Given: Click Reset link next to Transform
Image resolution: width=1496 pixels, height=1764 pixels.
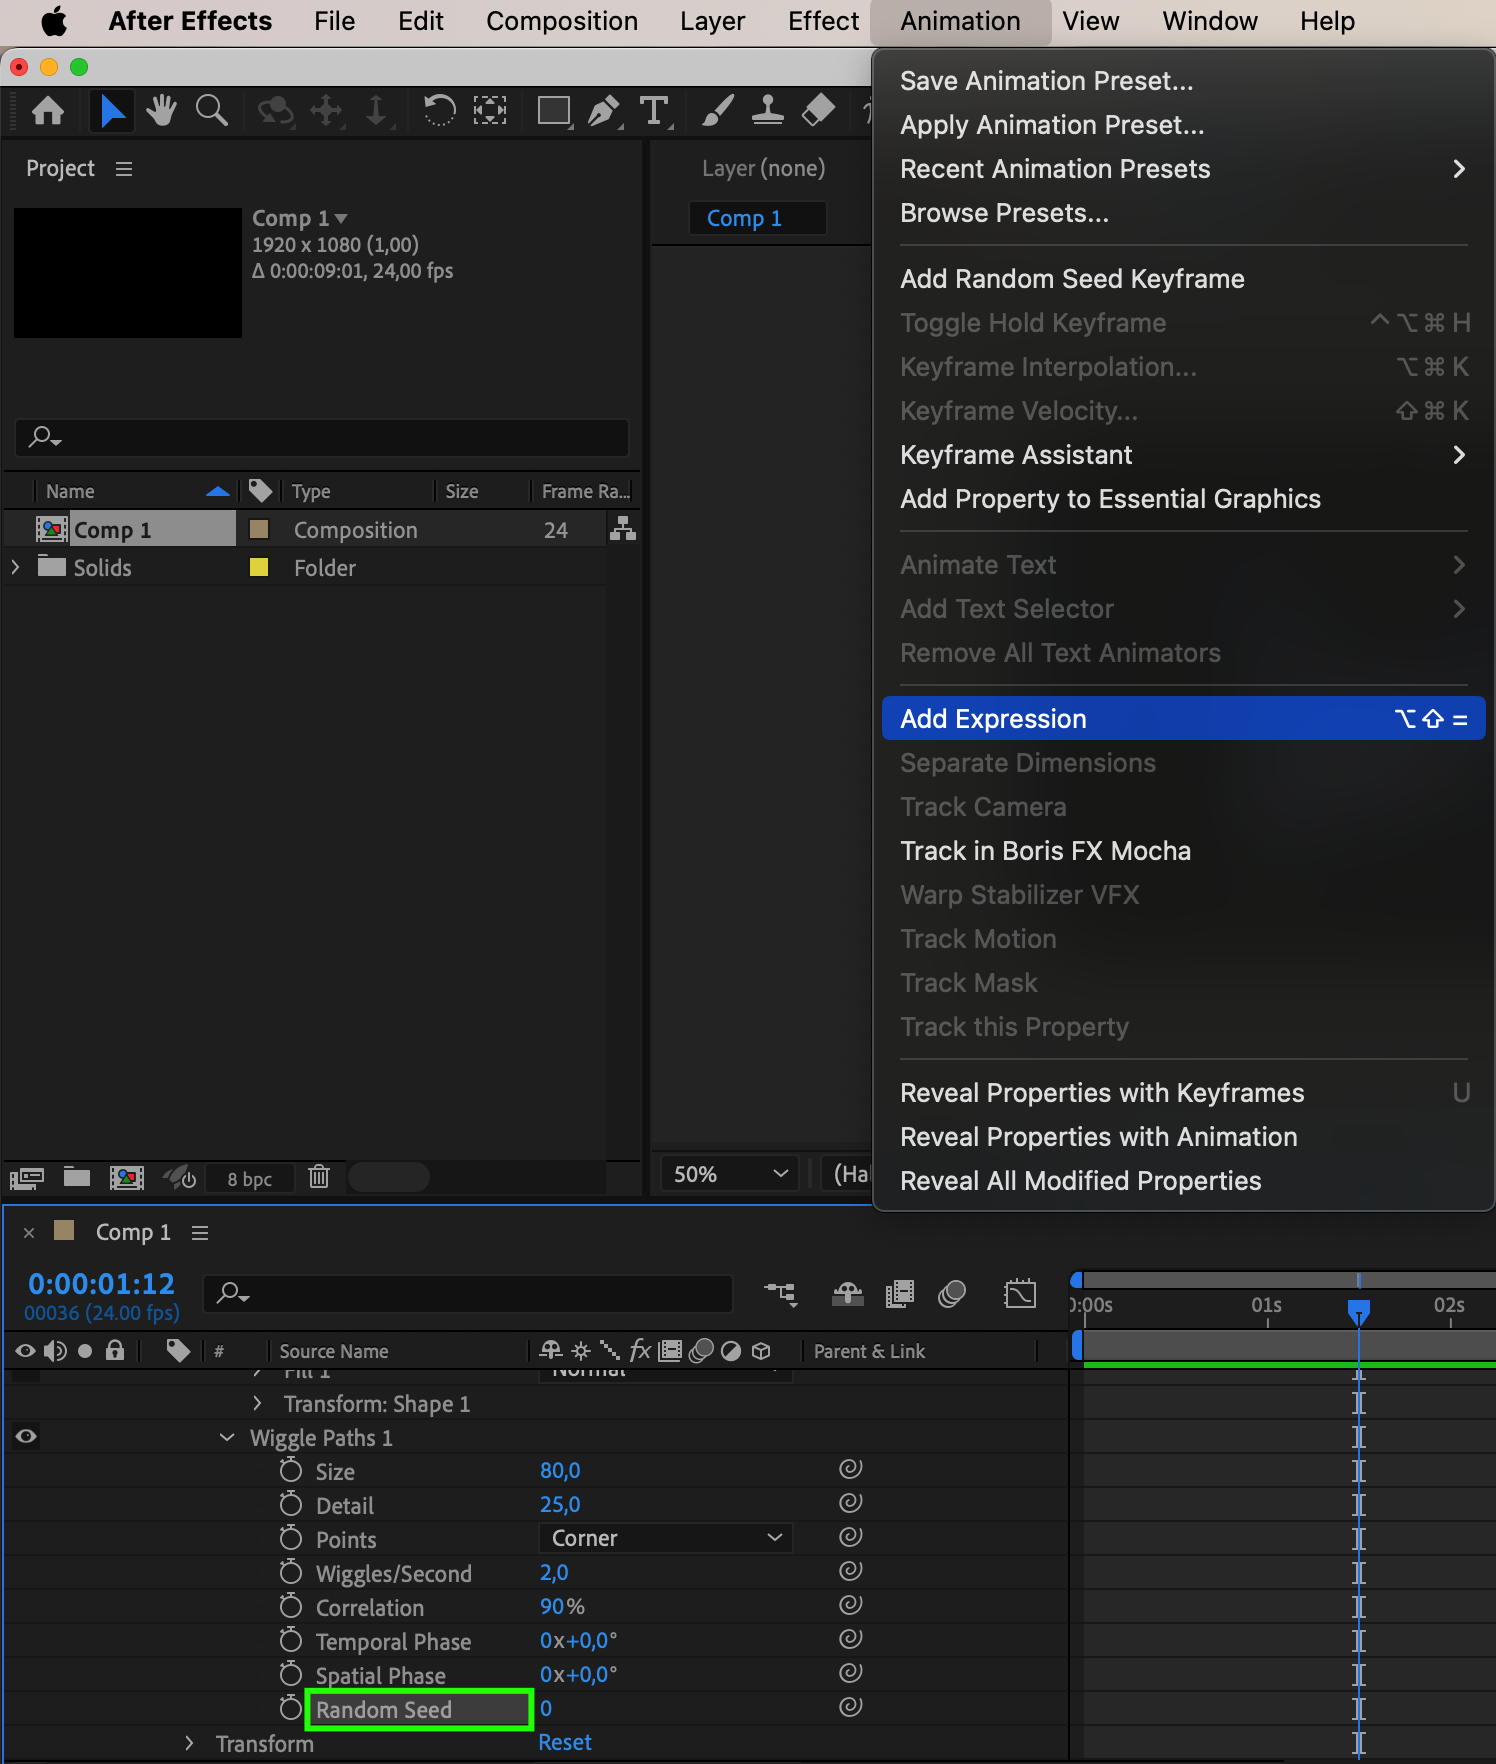Looking at the screenshot, I should (x=565, y=1742).
